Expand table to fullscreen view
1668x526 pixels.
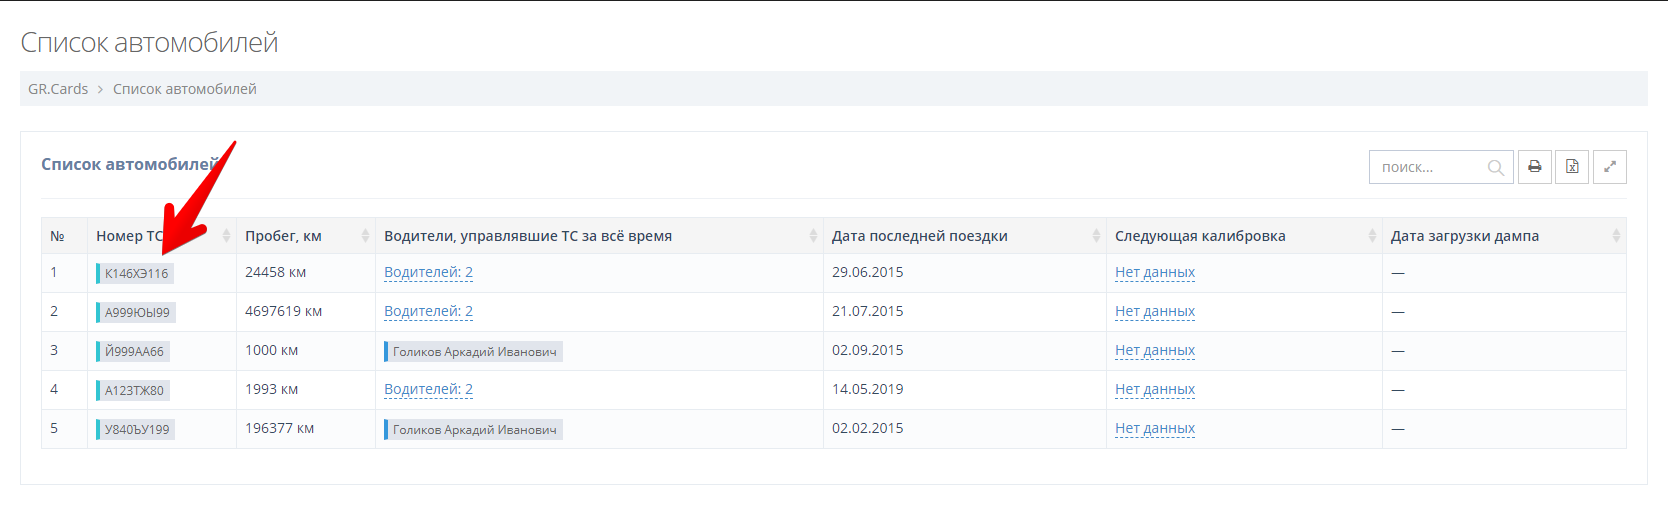click(x=1610, y=167)
